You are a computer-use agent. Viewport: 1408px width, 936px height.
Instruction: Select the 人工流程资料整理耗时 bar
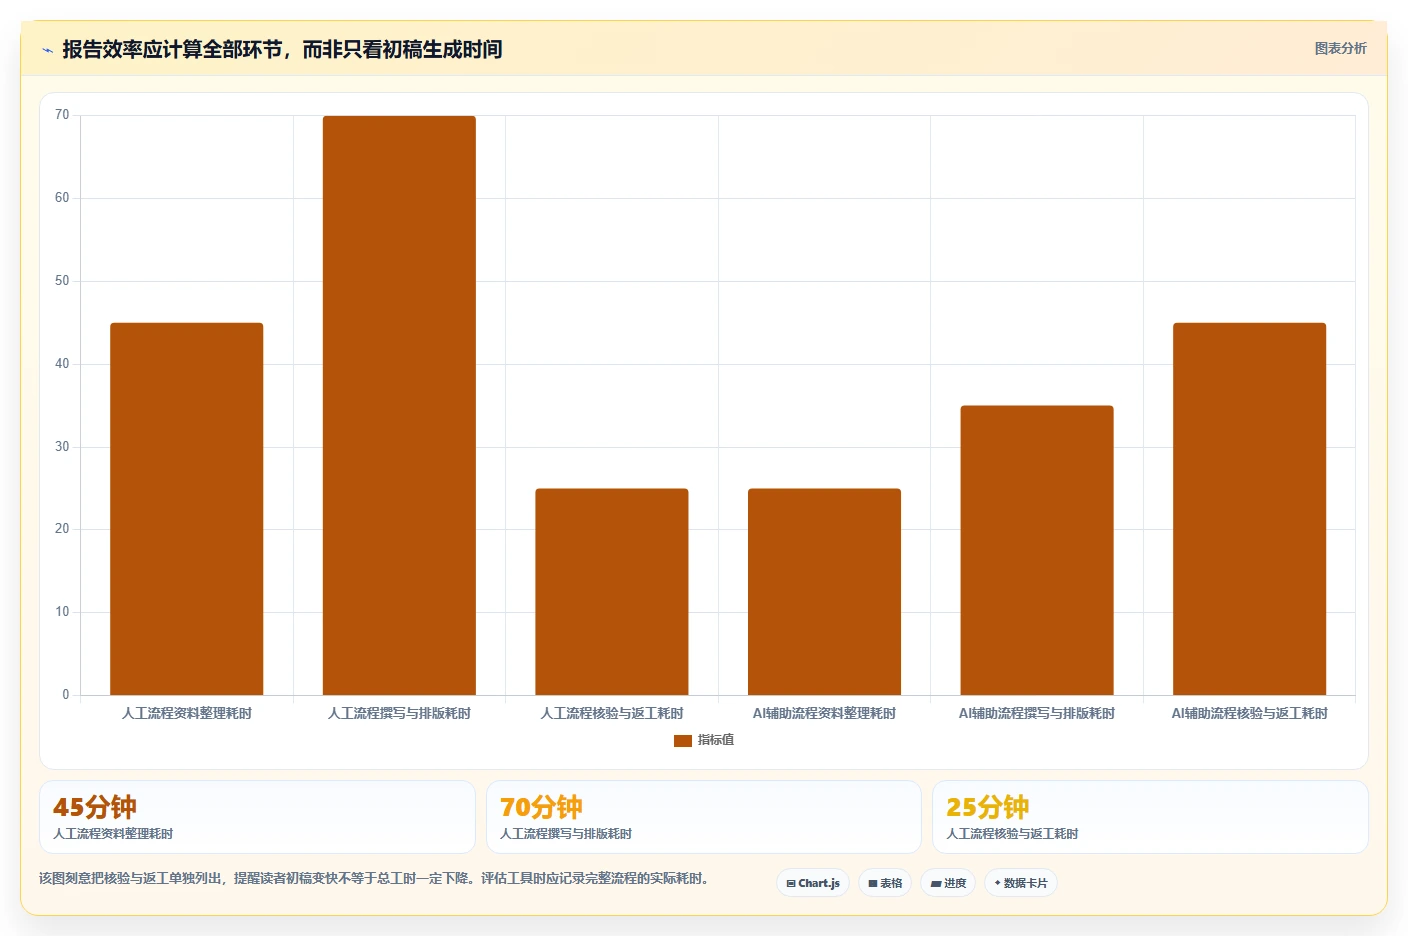coord(187,509)
